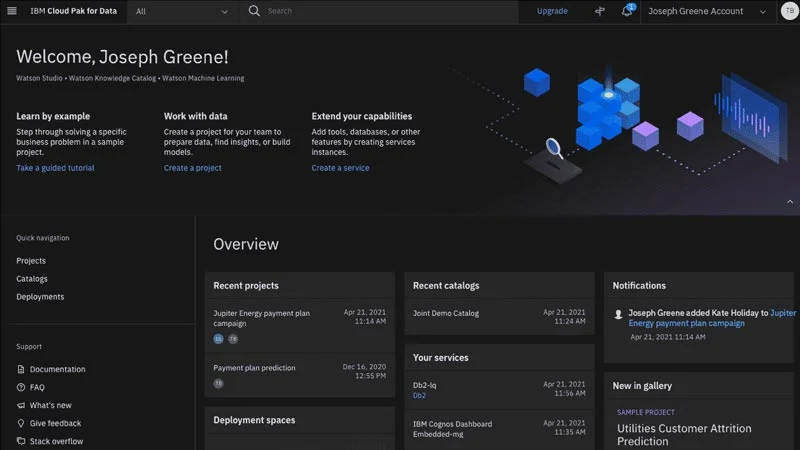Collapse the welcome banner with chevron
800x450 pixels.
pyautogui.click(x=789, y=201)
